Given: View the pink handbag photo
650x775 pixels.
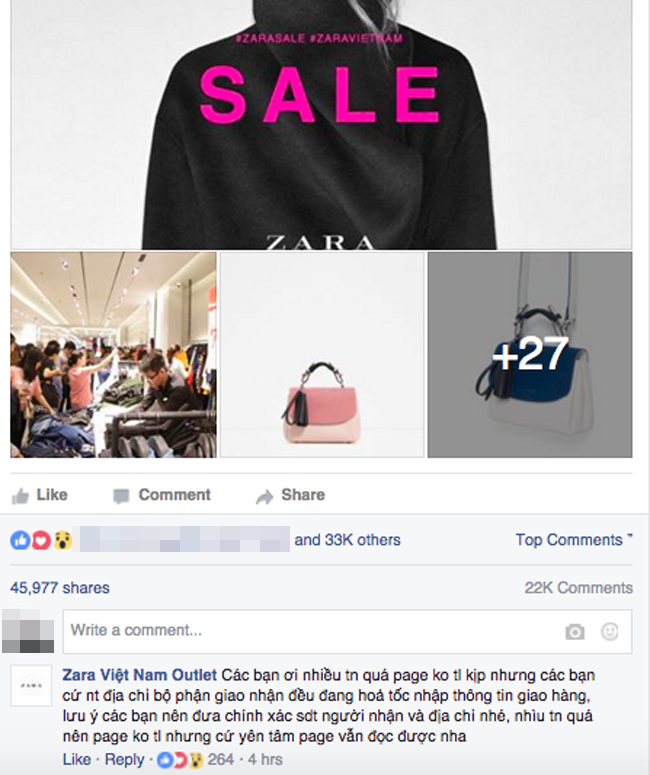Looking at the screenshot, I should point(322,354).
